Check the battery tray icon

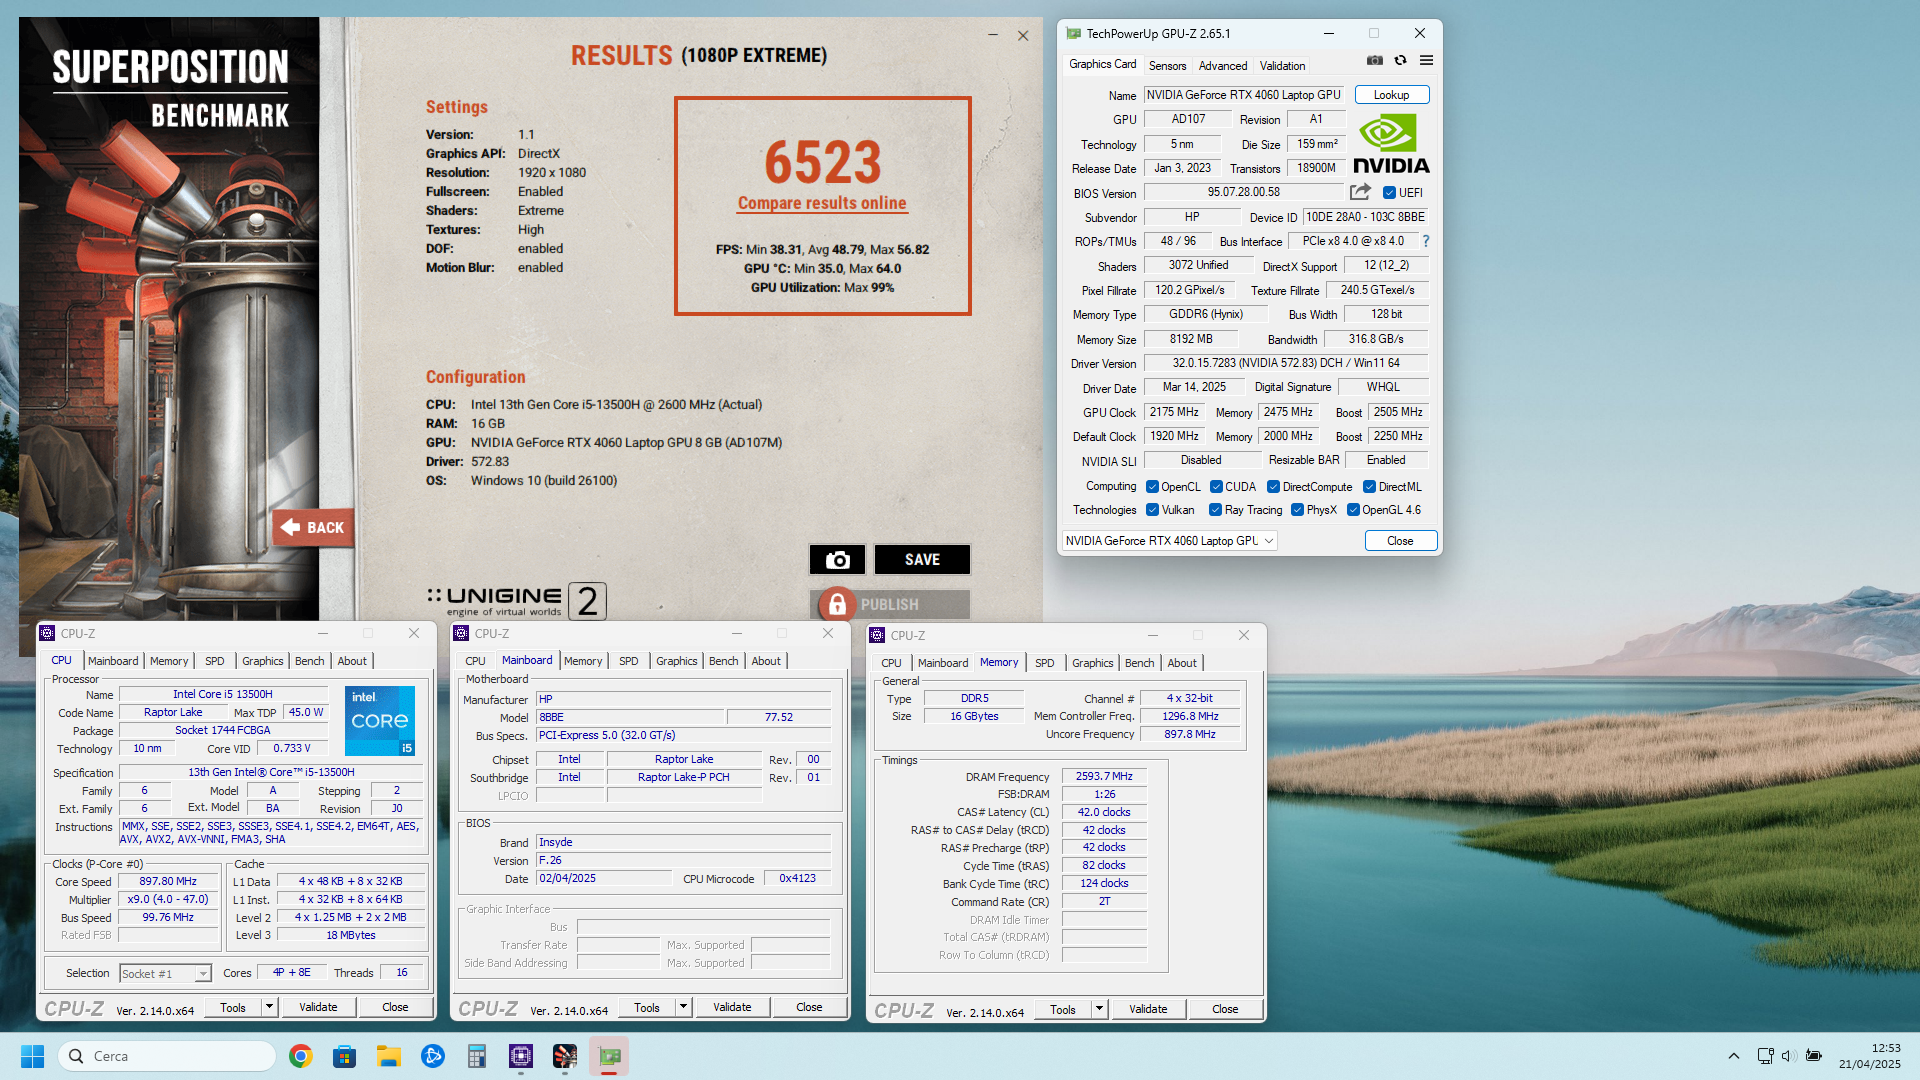(x=1814, y=1056)
